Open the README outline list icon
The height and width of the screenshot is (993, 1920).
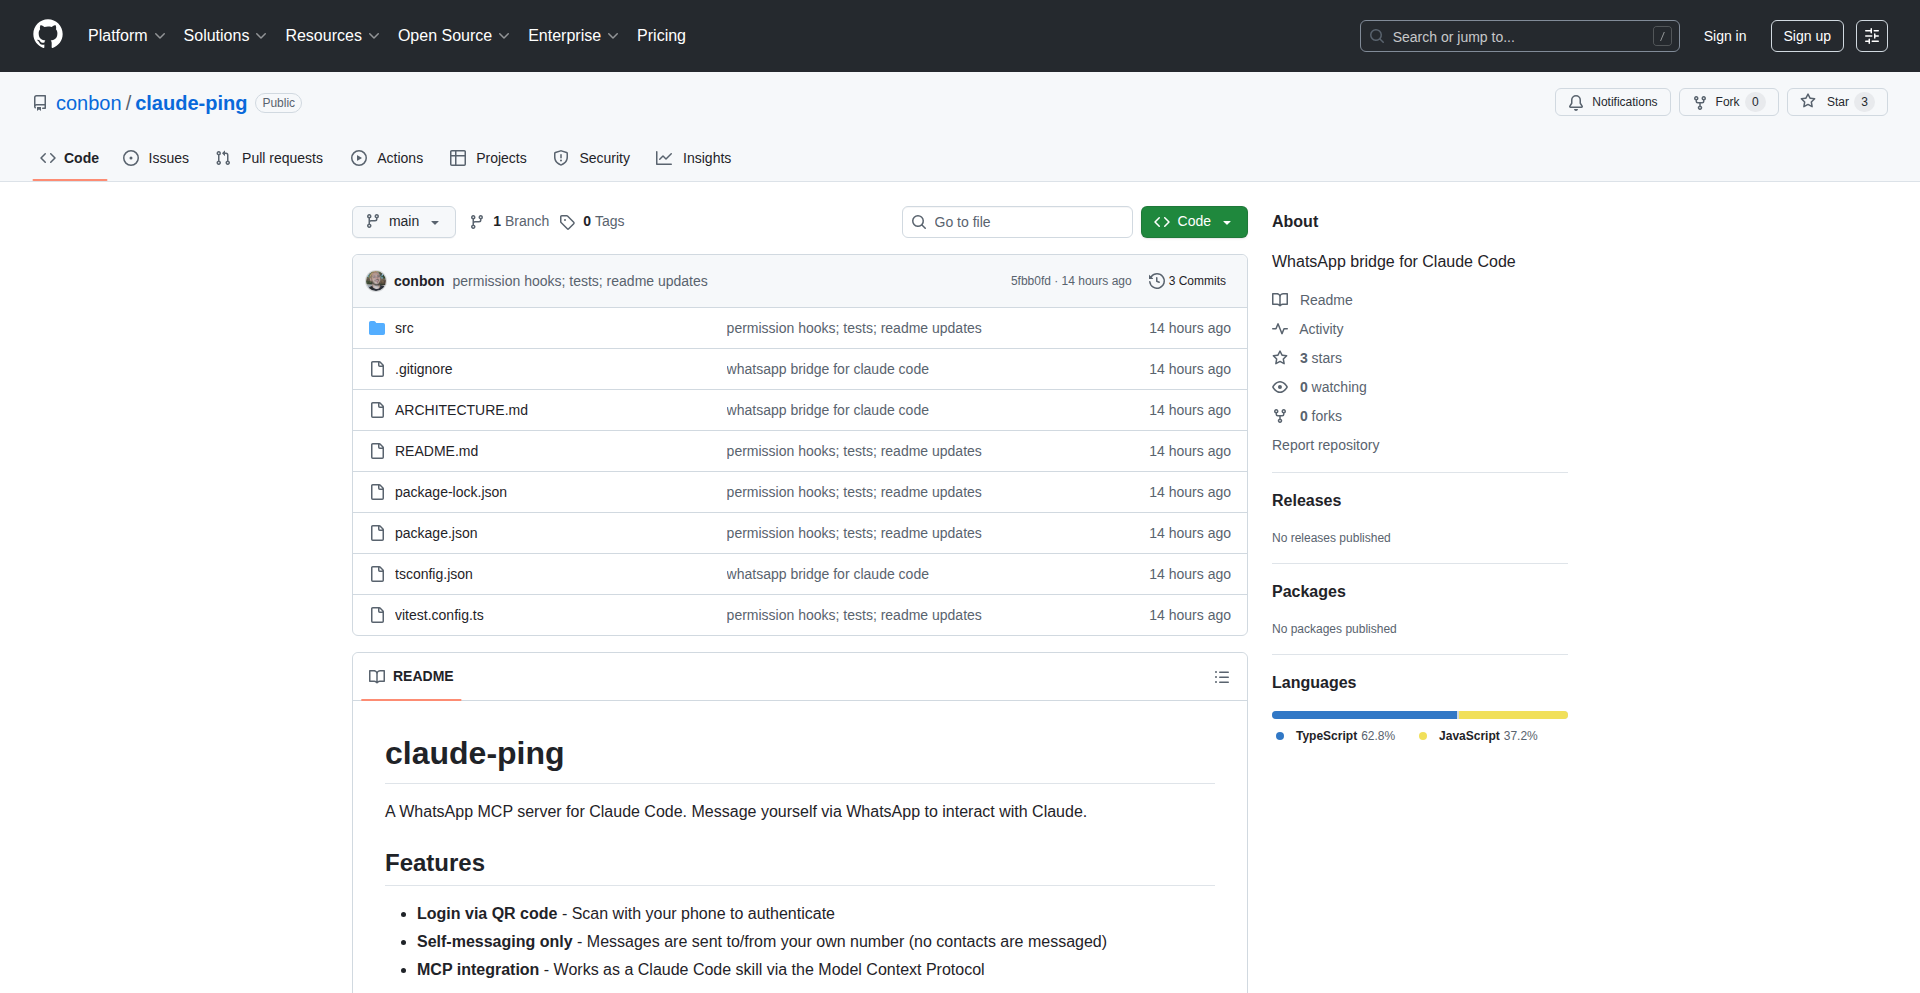coord(1221,677)
